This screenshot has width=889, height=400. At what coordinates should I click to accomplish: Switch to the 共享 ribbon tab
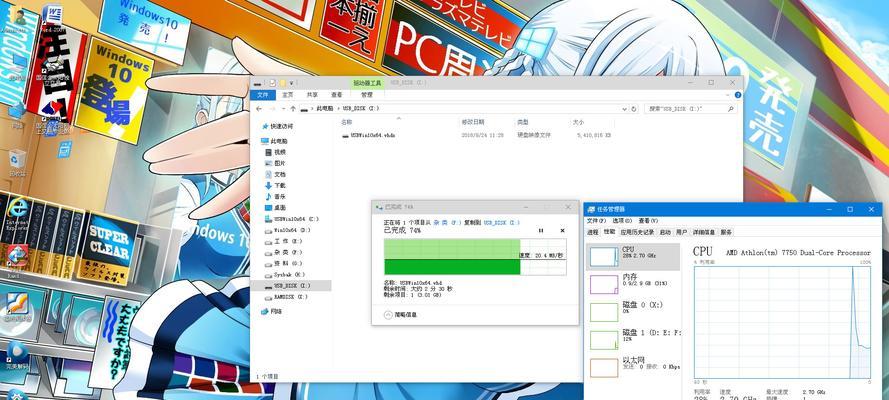point(312,95)
